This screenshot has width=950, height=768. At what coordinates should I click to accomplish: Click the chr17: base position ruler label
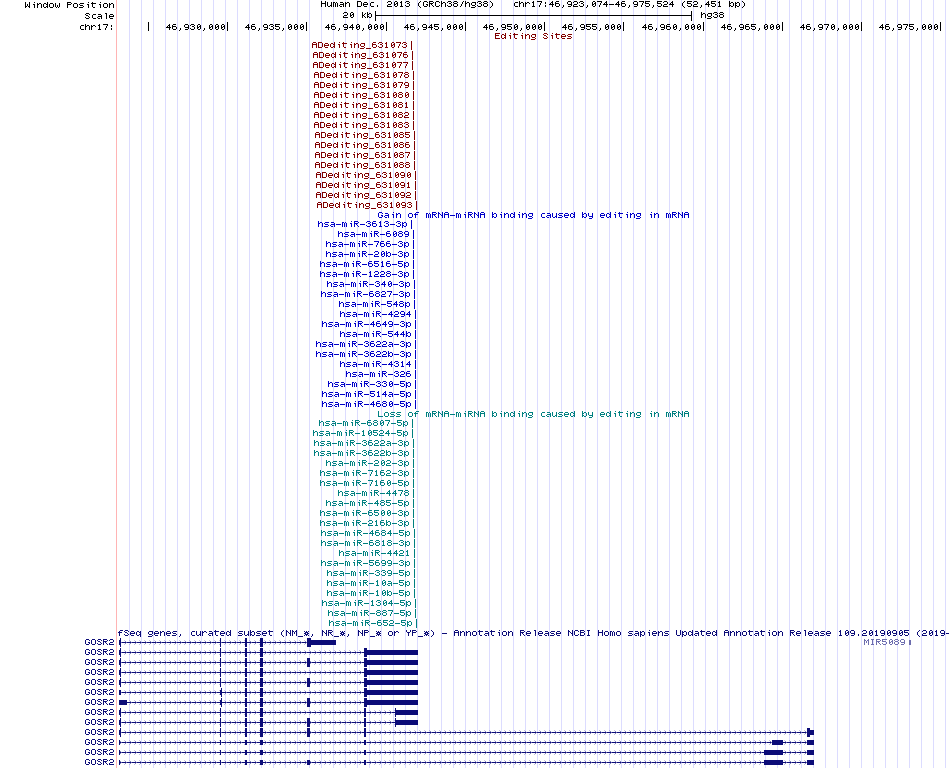pyautogui.click(x=96, y=27)
